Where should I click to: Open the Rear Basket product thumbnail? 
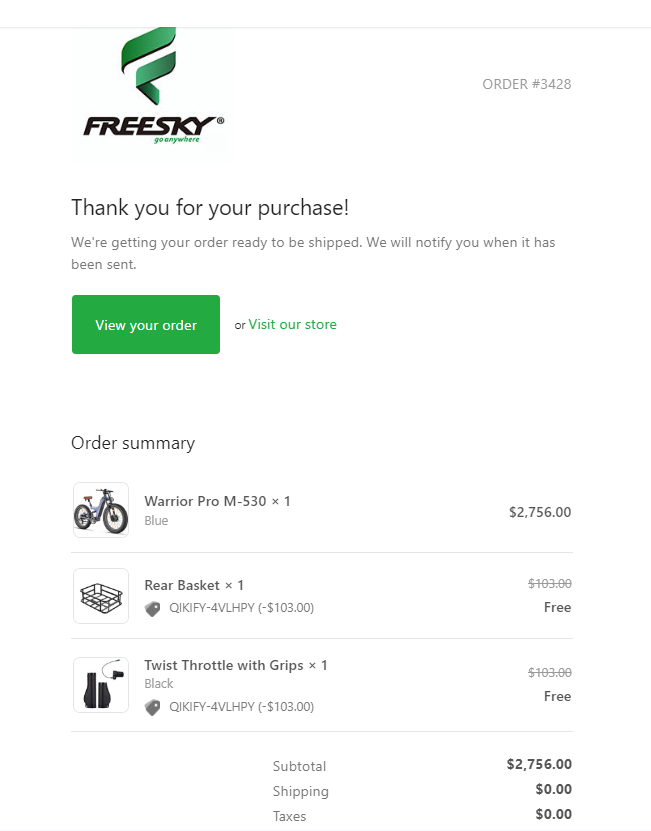point(101,596)
